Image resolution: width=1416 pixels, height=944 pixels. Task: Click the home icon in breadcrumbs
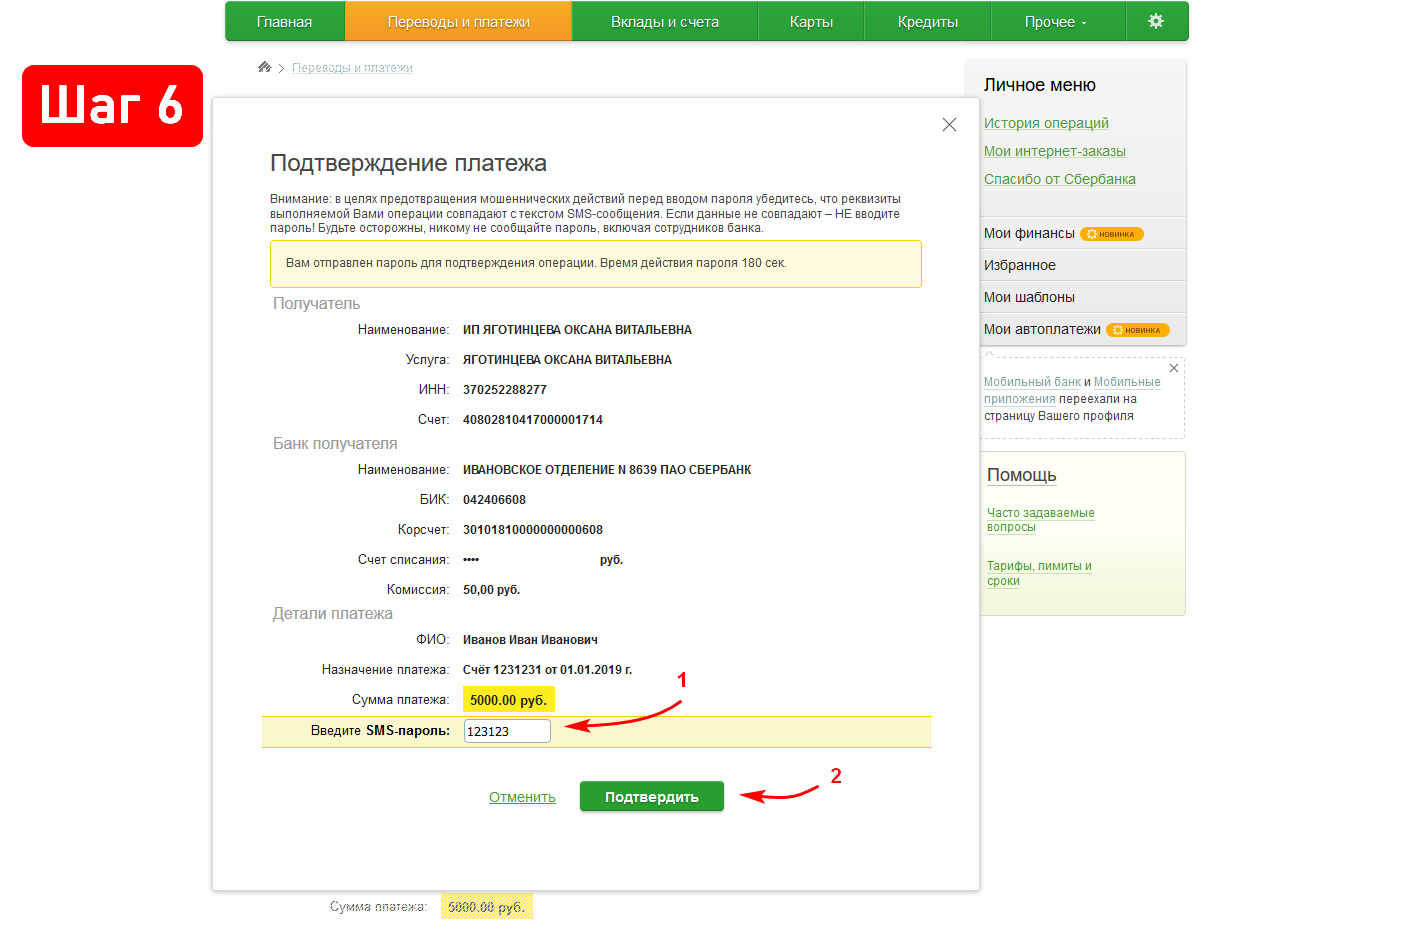[264, 67]
